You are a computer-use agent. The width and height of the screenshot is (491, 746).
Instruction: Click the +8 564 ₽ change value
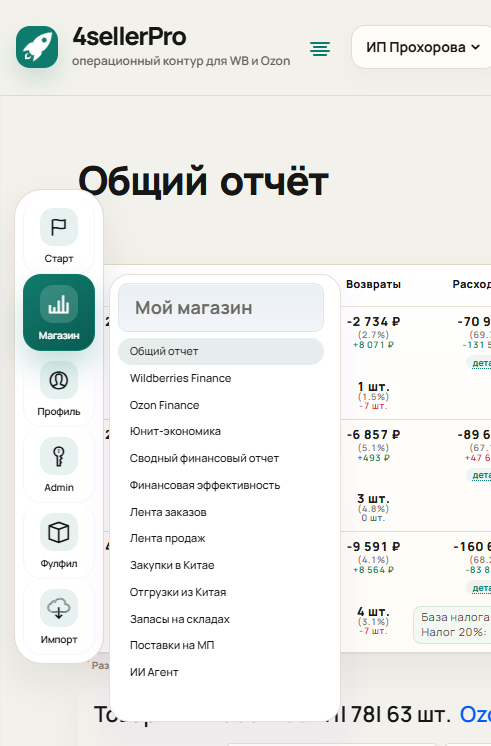(x=373, y=570)
